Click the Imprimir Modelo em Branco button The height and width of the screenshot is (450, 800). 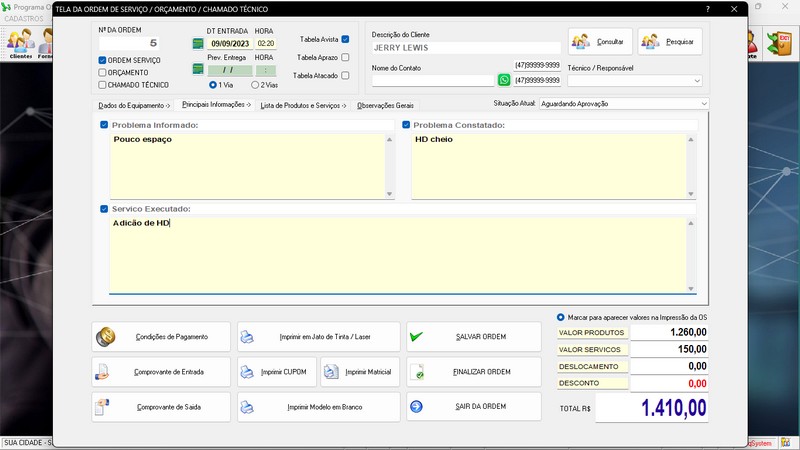point(318,407)
